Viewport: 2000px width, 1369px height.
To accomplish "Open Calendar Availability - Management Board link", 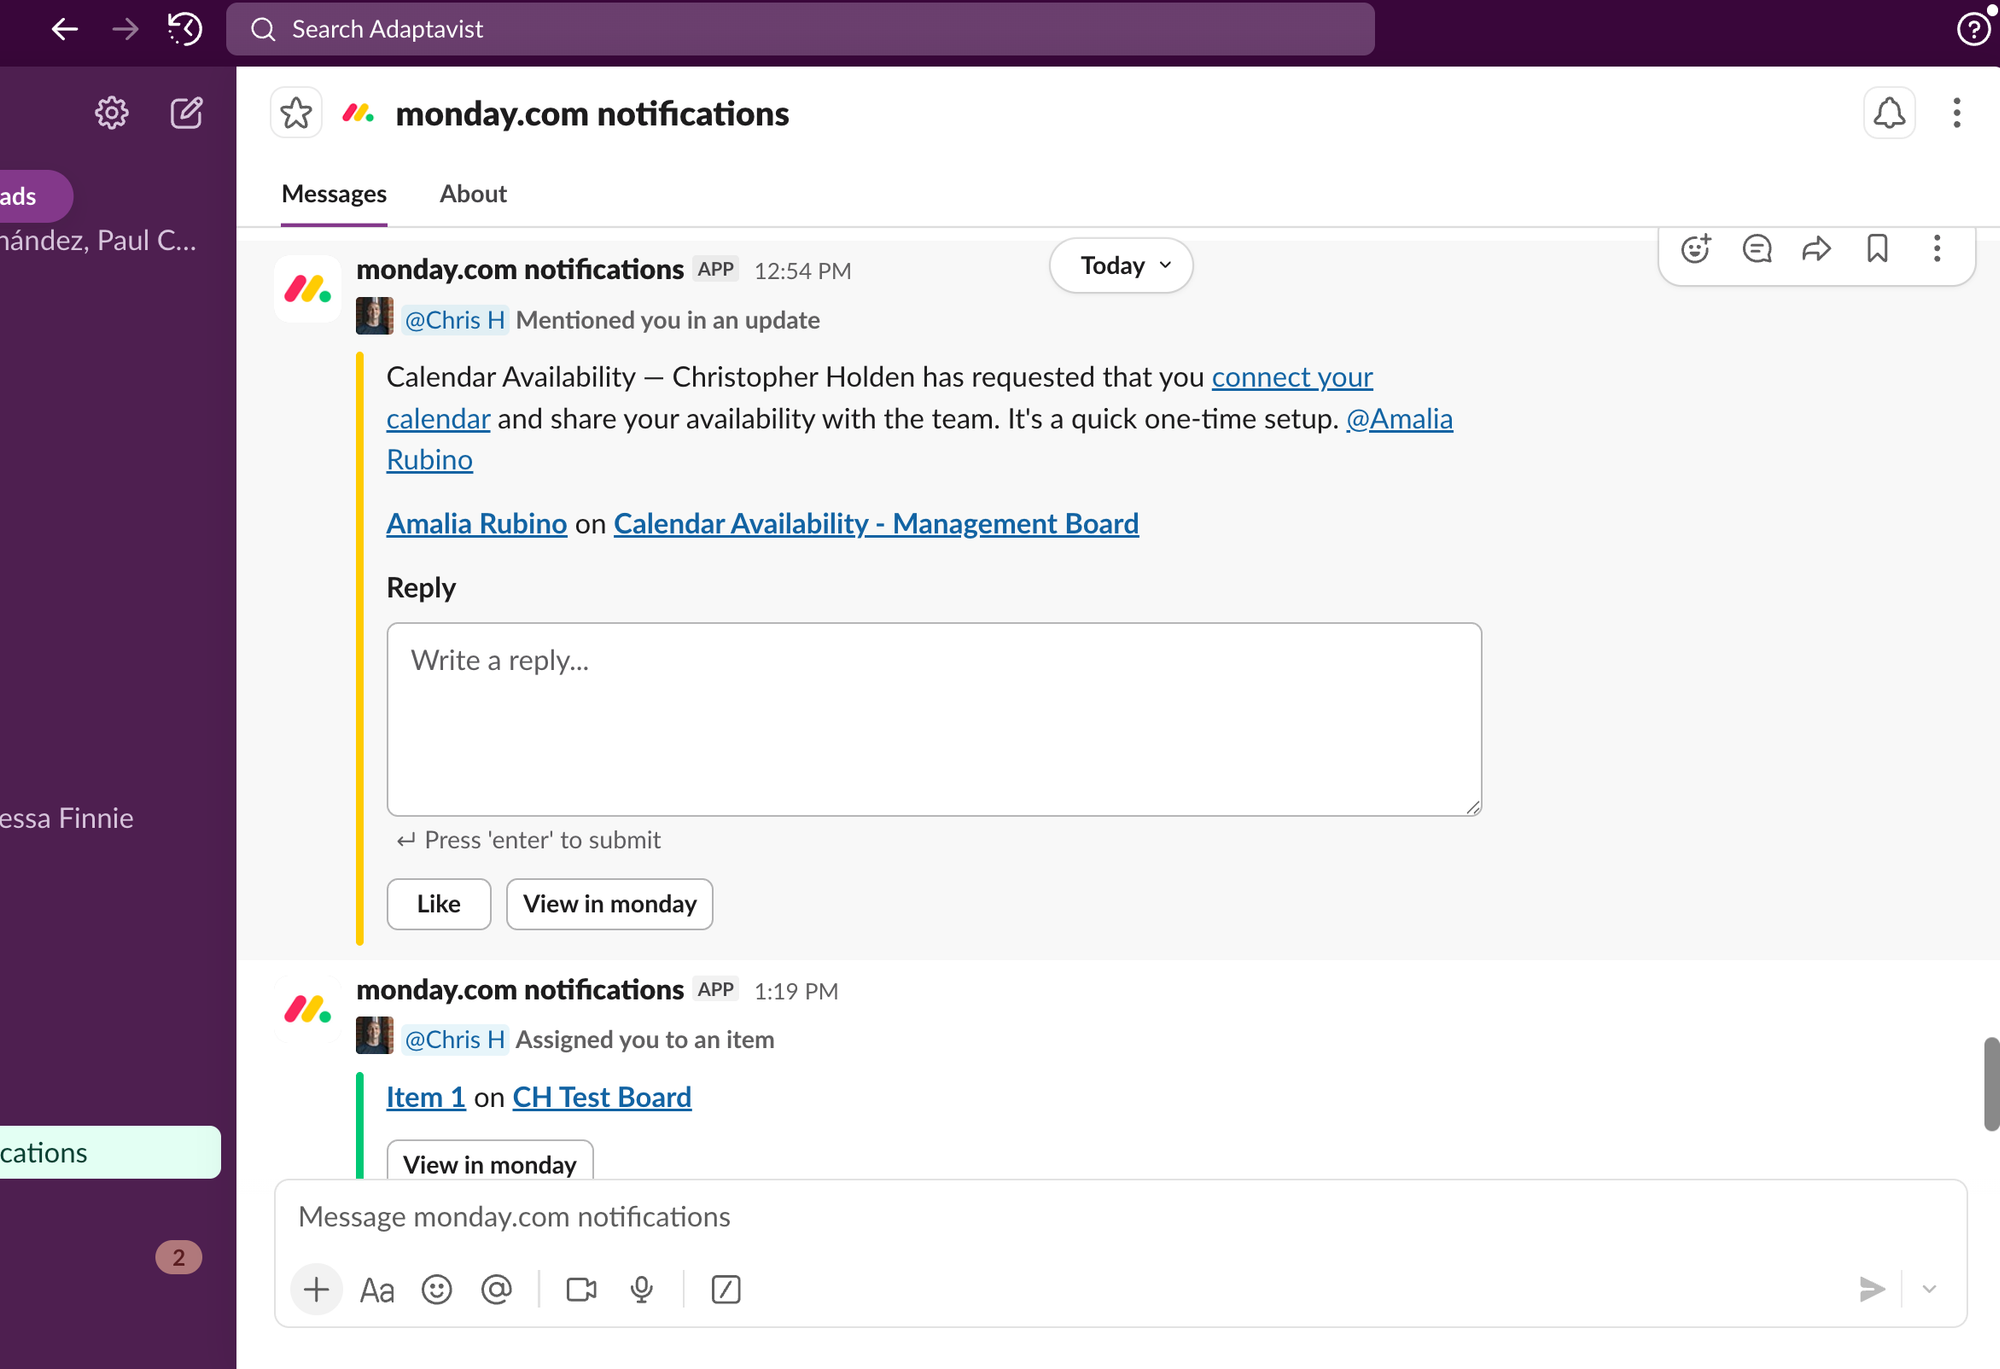I will (x=876, y=524).
